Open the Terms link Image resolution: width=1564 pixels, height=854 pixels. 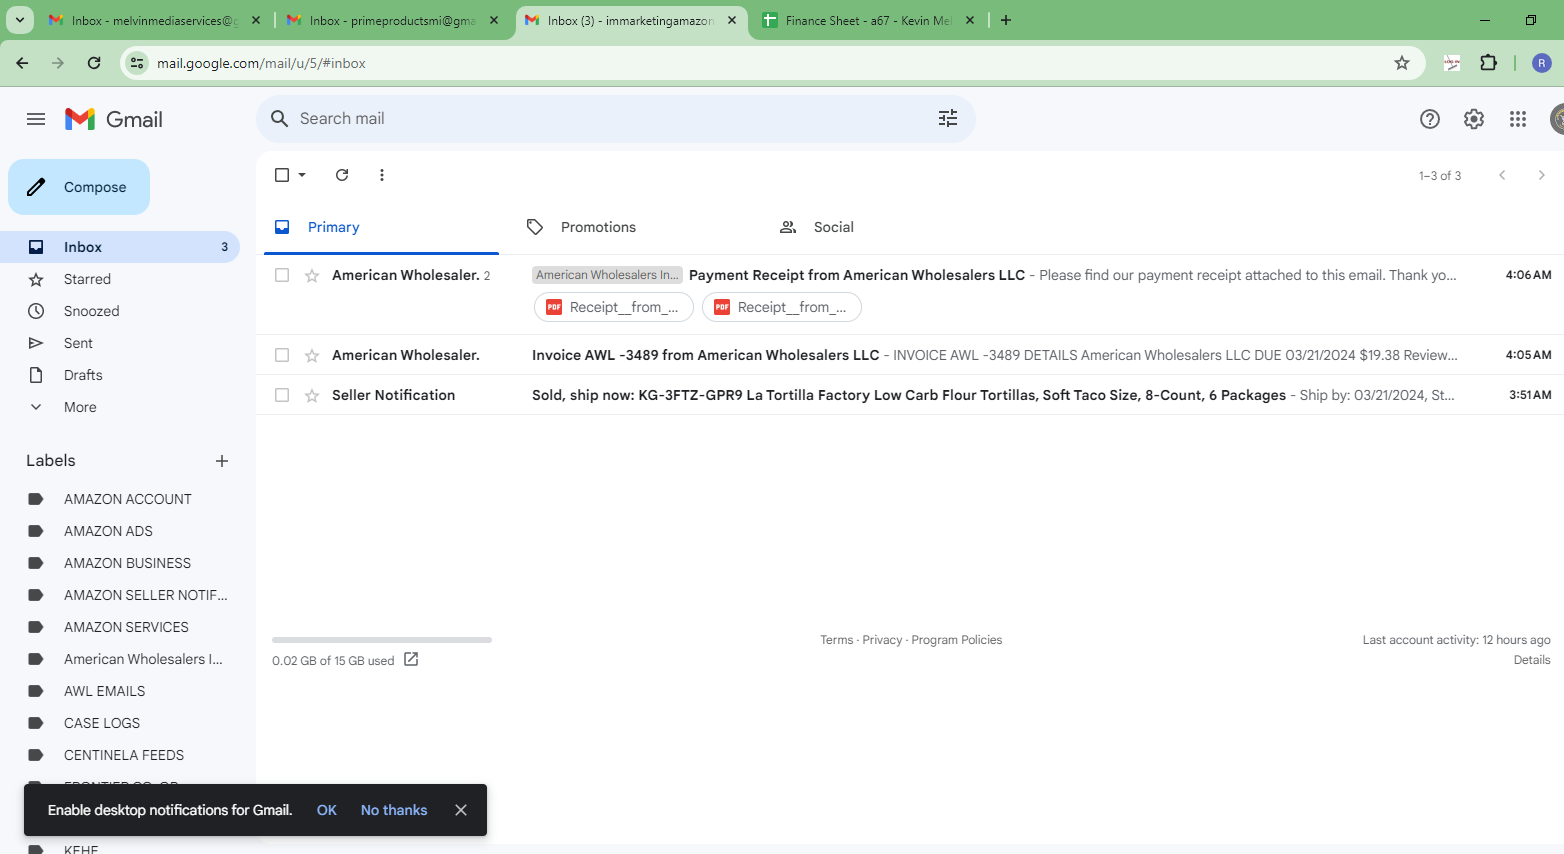837,640
